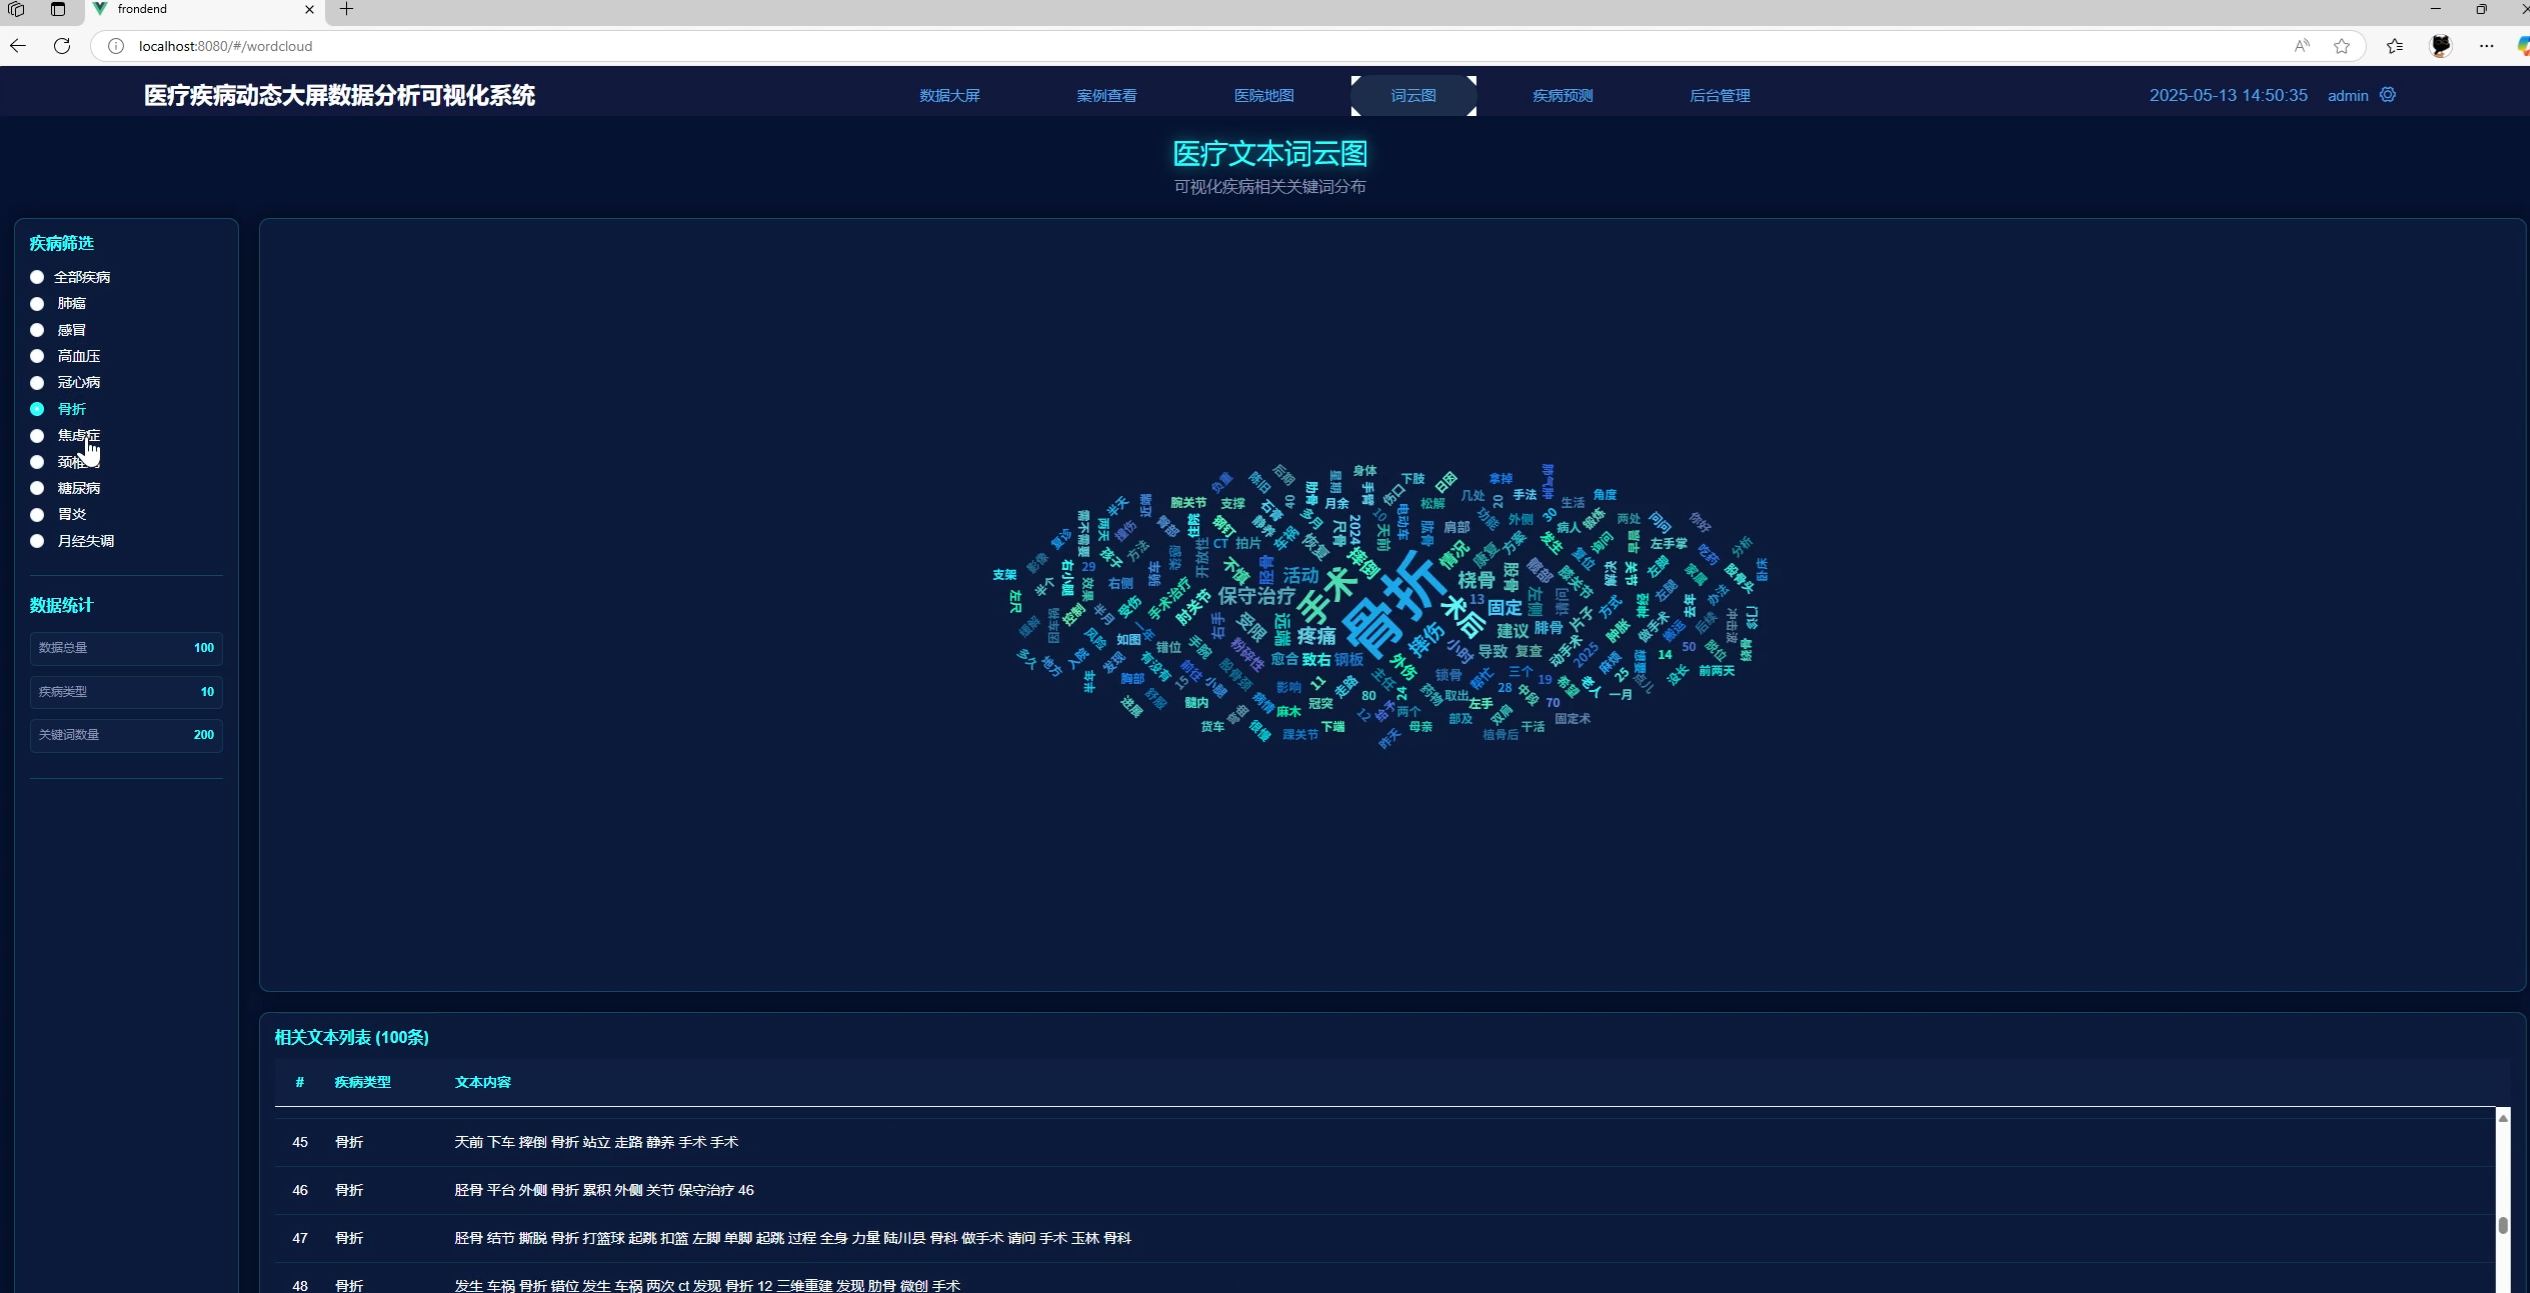Add page to favorites star icon

[2341, 46]
